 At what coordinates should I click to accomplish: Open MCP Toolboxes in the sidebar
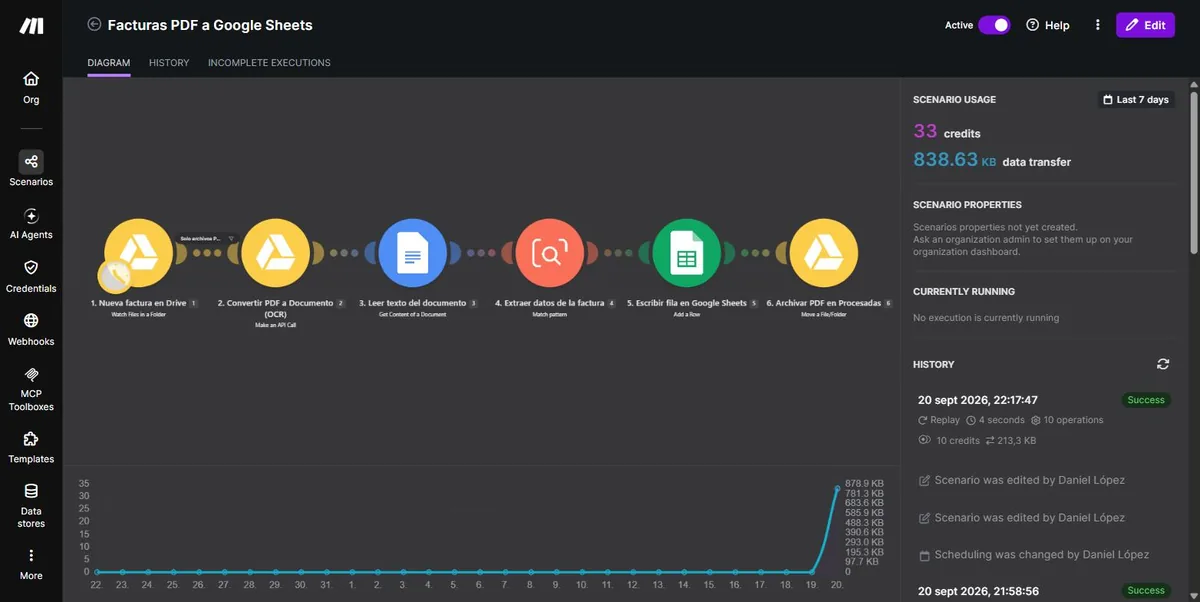click(31, 388)
